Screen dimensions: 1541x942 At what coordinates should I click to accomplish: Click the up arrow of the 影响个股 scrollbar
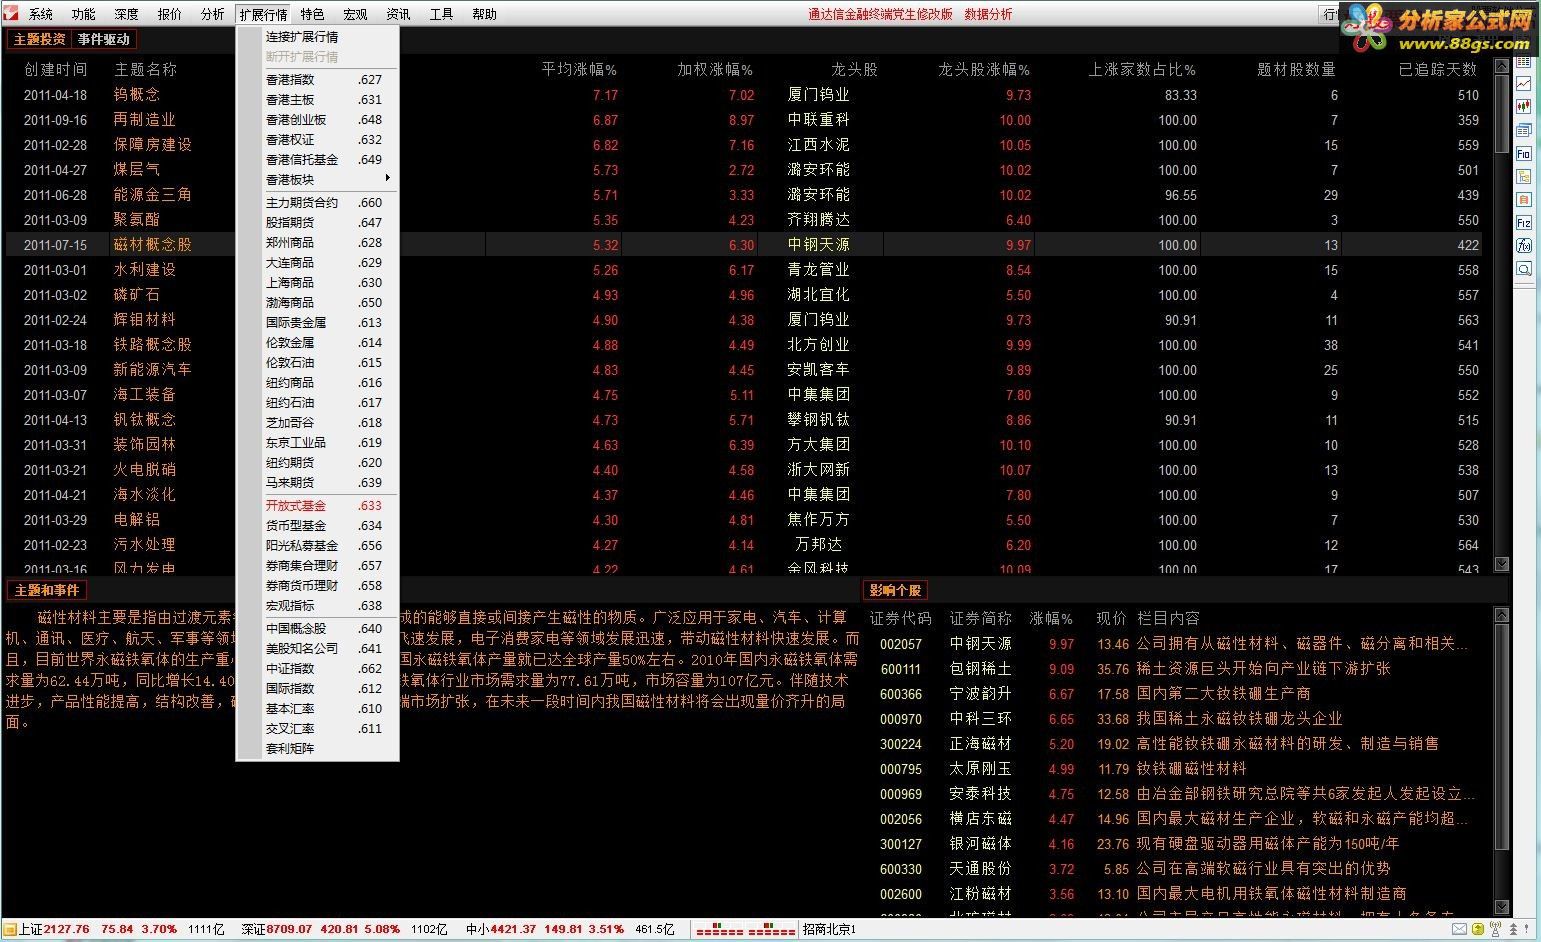[1501, 614]
